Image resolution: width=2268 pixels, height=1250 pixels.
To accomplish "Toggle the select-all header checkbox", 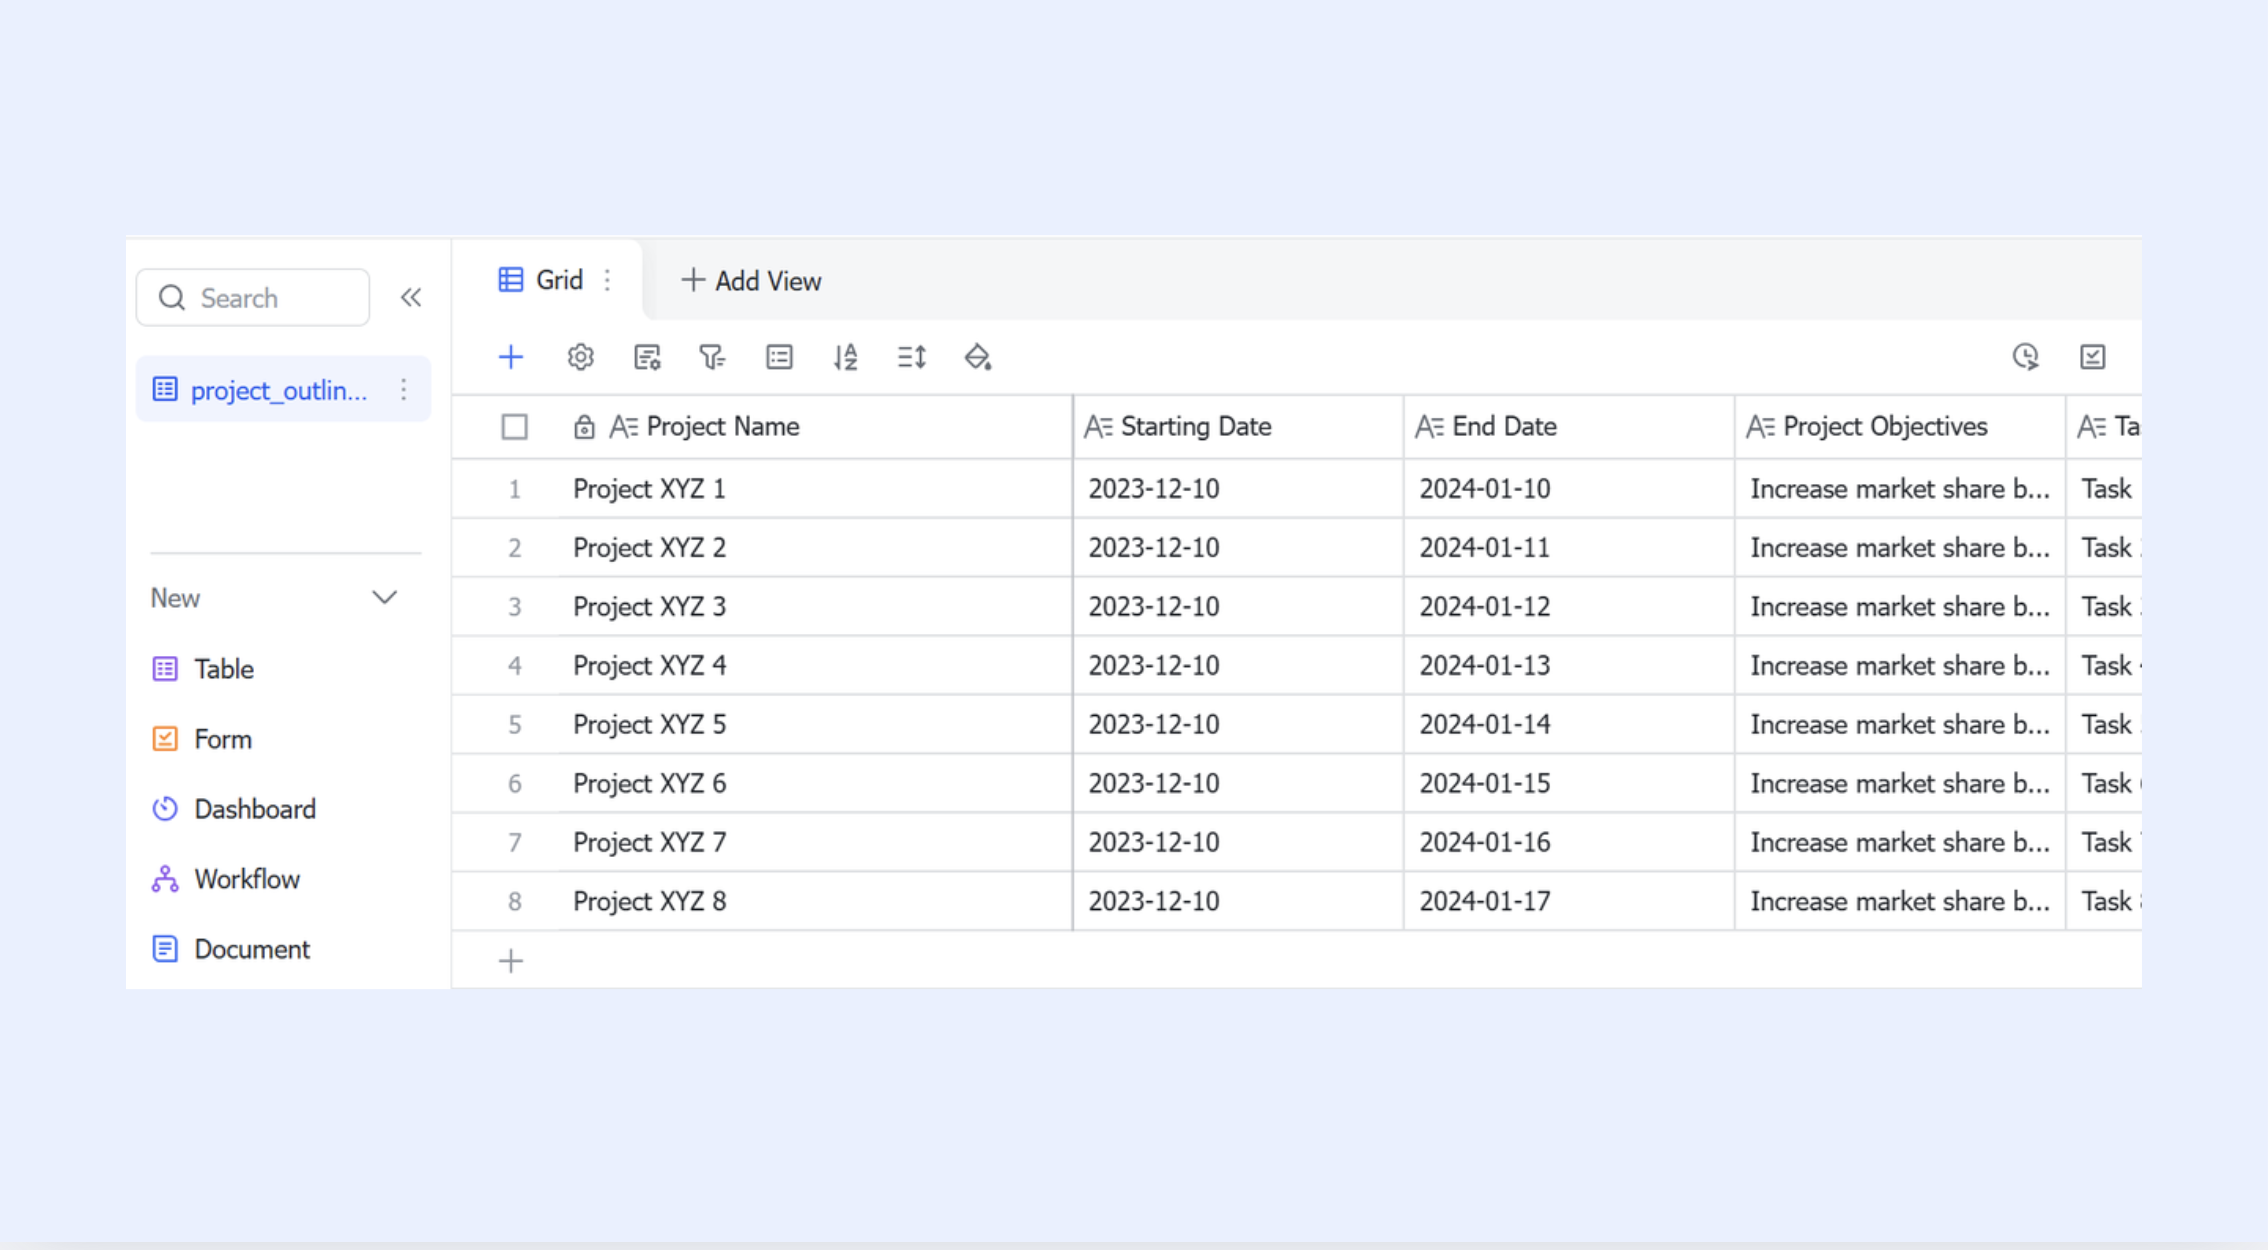I will click(514, 427).
